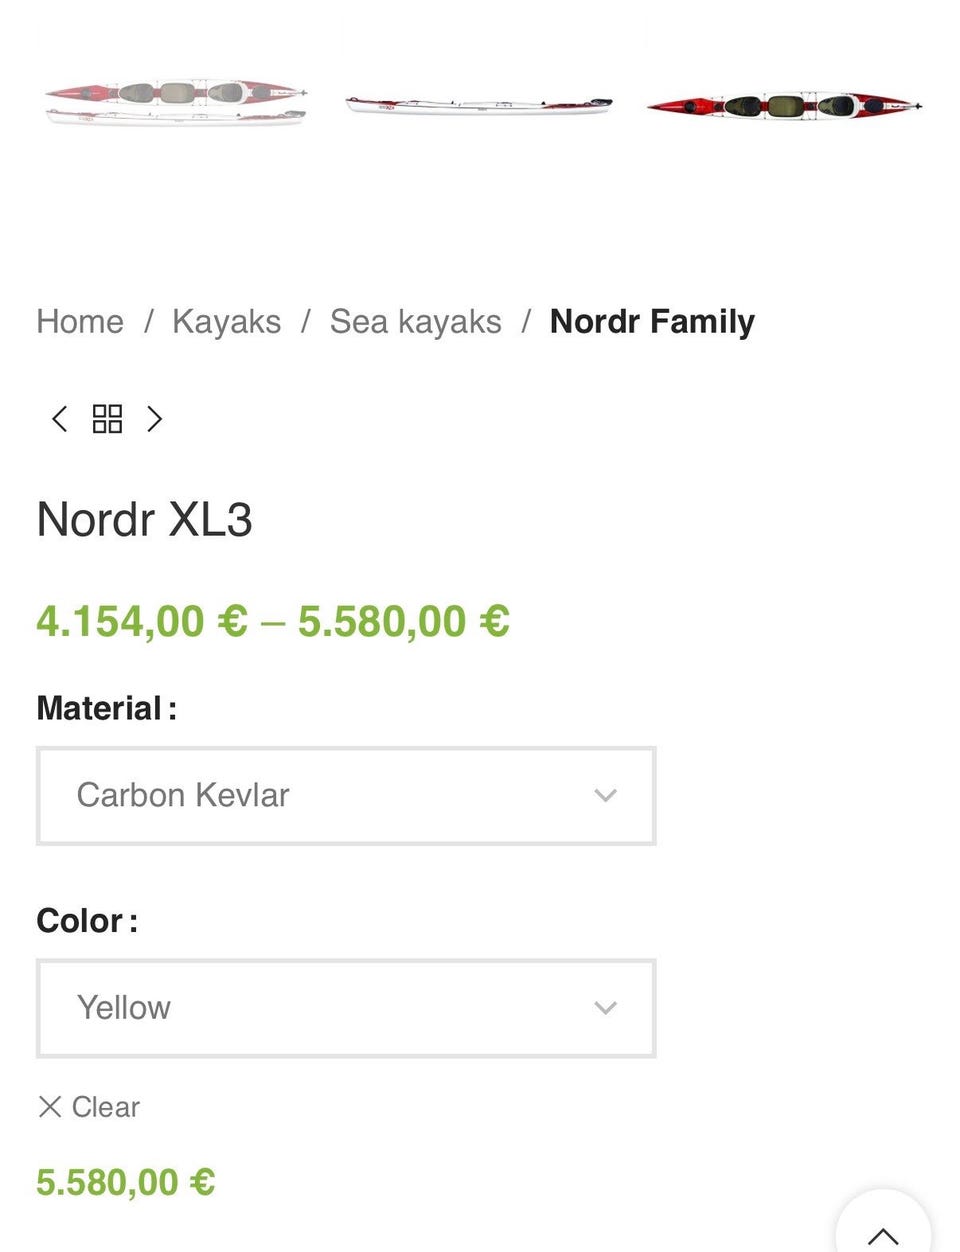Click the 4.154,00 € – 5.580,00 € price range
Viewport: 960px width, 1252px height.
click(273, 621)
